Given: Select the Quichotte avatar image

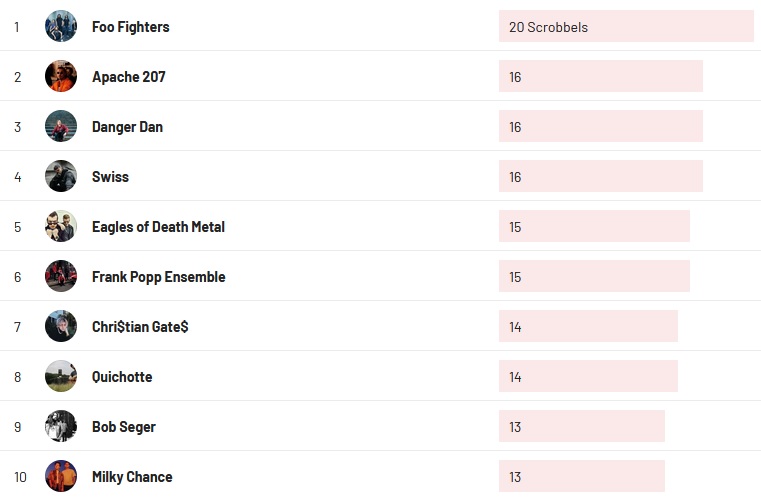Looking at the screenshot, I should (x=61, y=377).
